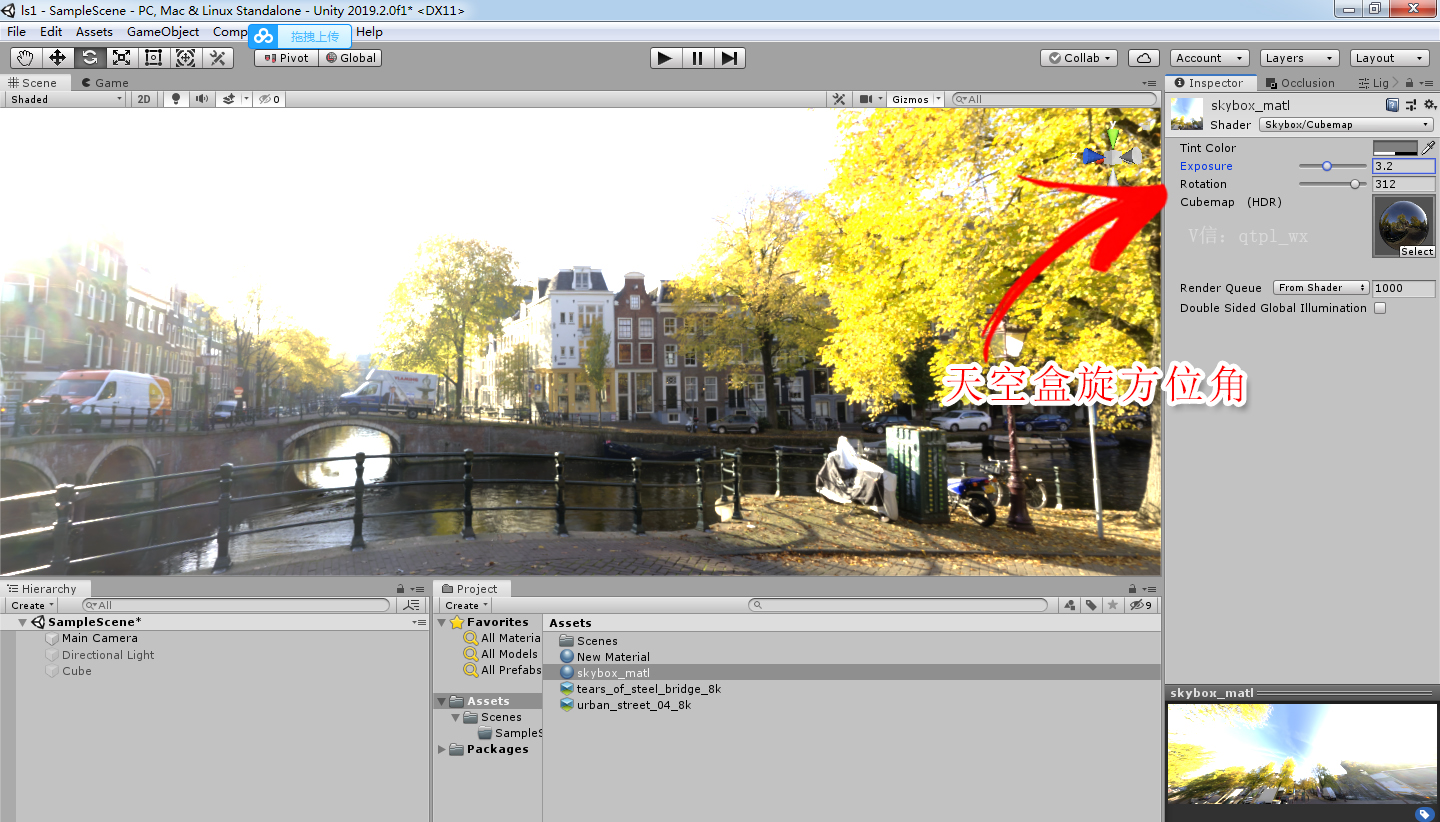Open the Assets menu
The width and height of the screenshot is (1440, 822).
click(x=94, y=32)
